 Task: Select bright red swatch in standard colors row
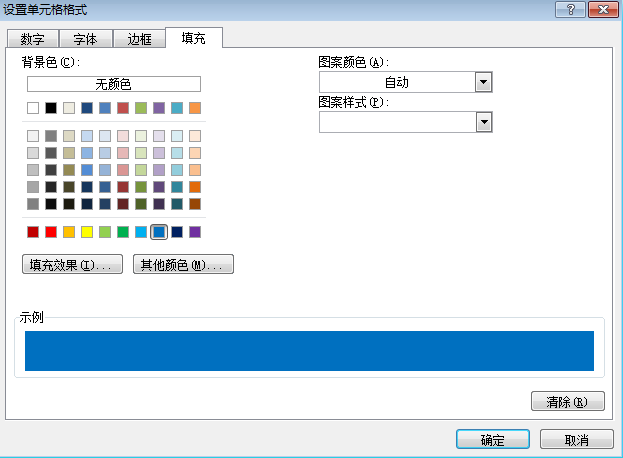(x=51, y=232)
